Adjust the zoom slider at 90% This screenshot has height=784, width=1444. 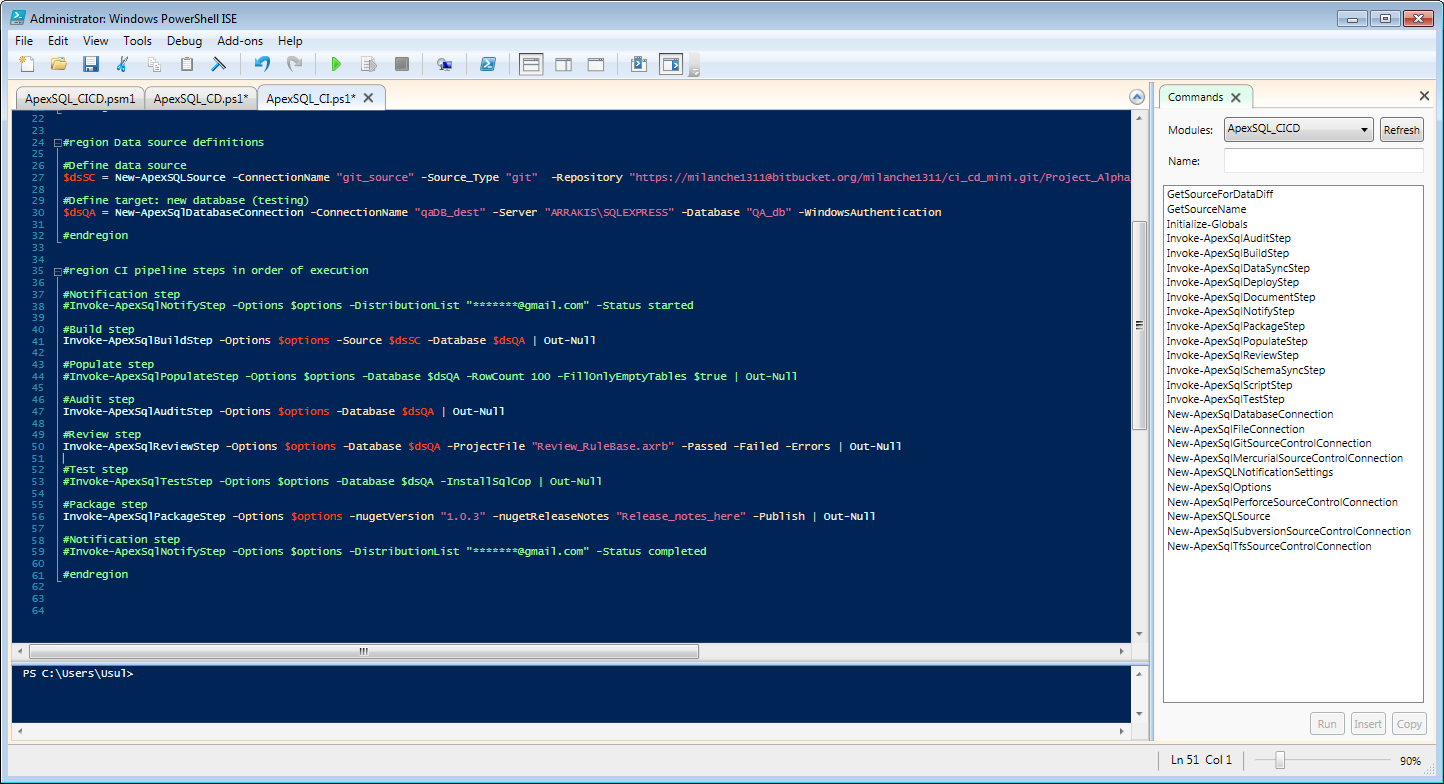point(1279,761)
